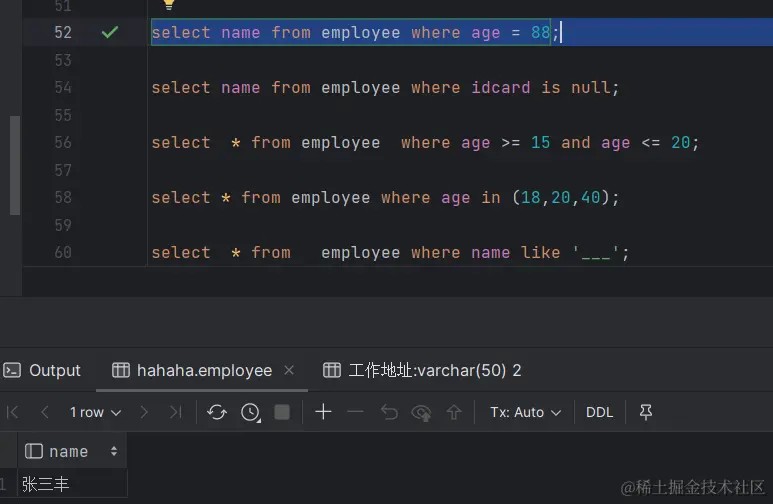Screen dimensions: 773x504
Task: Click the yellow lightbulb intention icon
Action: point(169,4)
